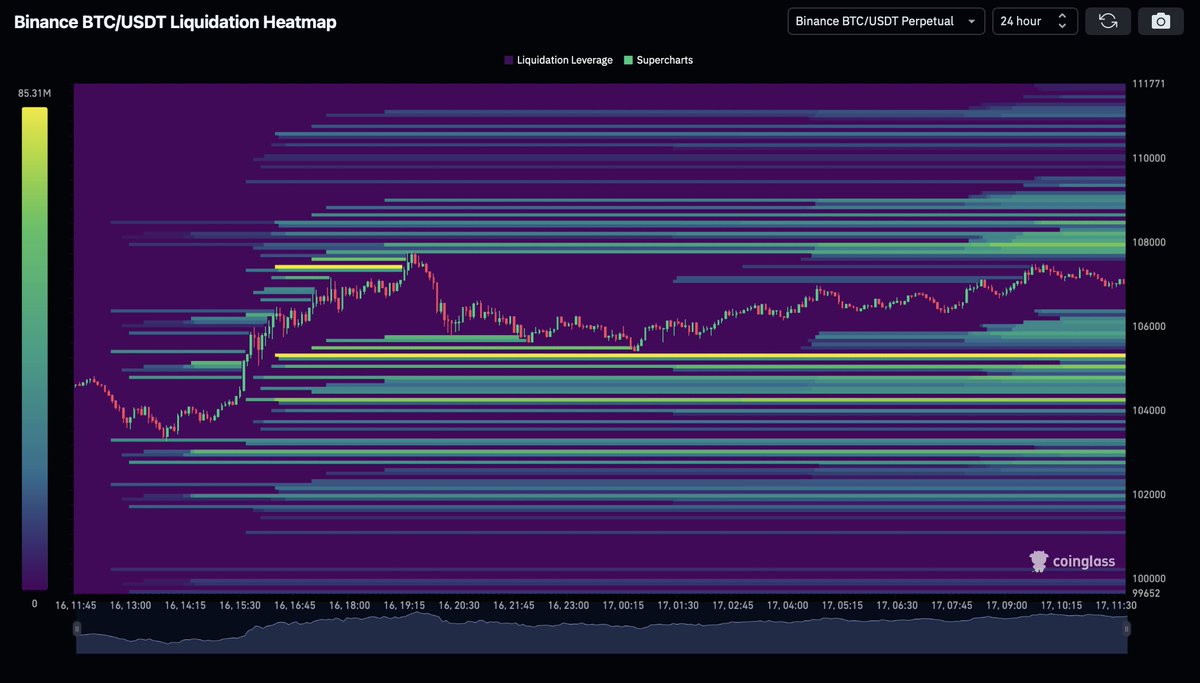Click the time label 16, 23:00
Image resolution: width=1200 pixels, height=683 pixels.
(x=569, y=606)
